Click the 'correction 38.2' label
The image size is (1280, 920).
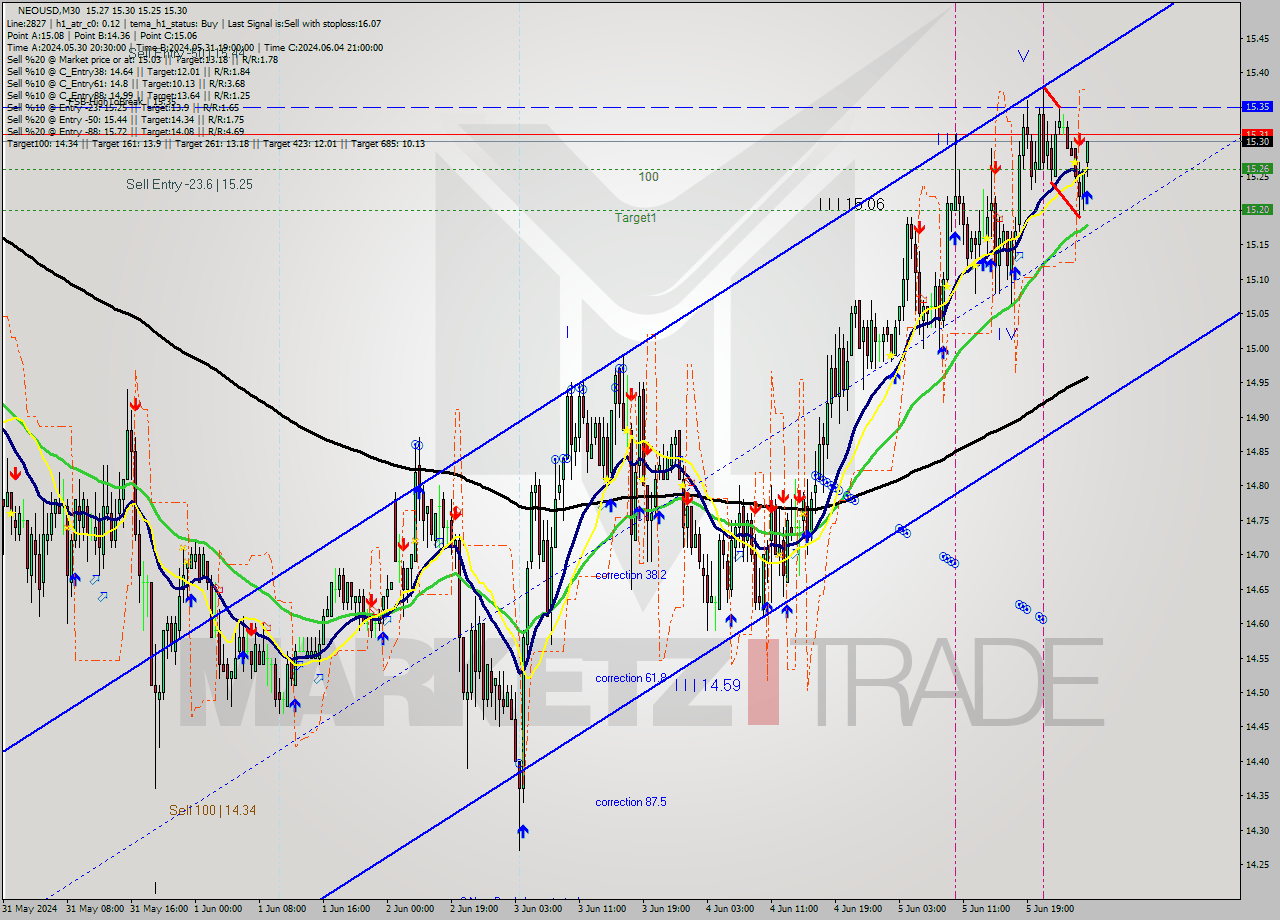(x=631, y=575)
